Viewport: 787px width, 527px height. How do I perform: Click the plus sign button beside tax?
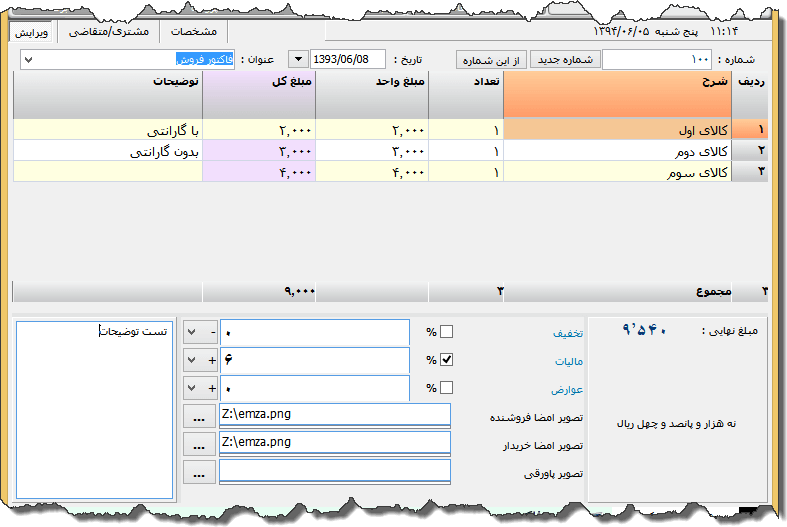pyautogui.click(x=213, y=360)
